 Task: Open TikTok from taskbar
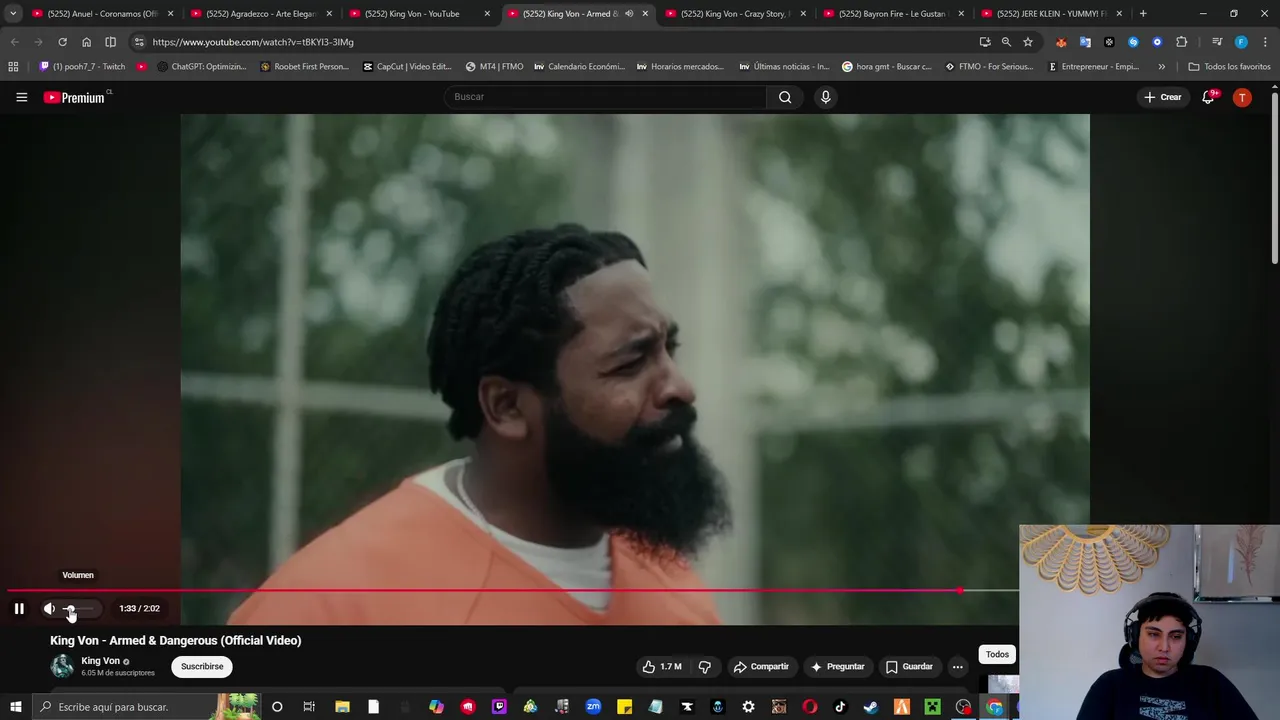840,707
